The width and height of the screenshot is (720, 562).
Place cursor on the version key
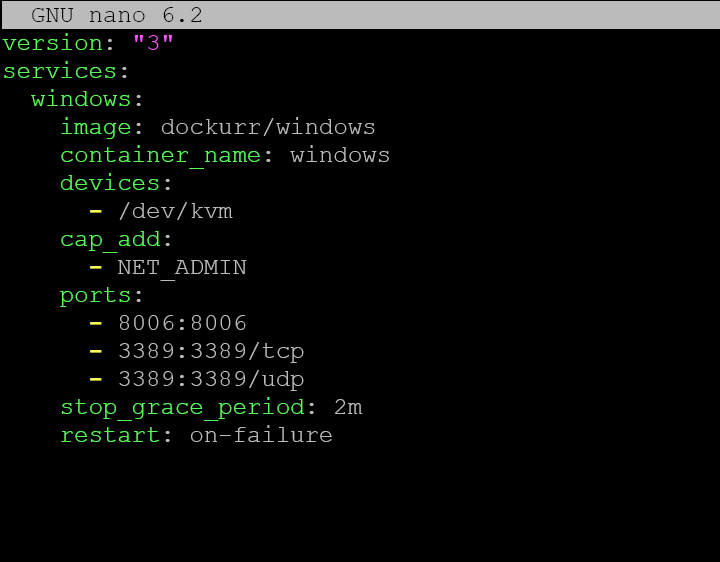tap(52, 43)
